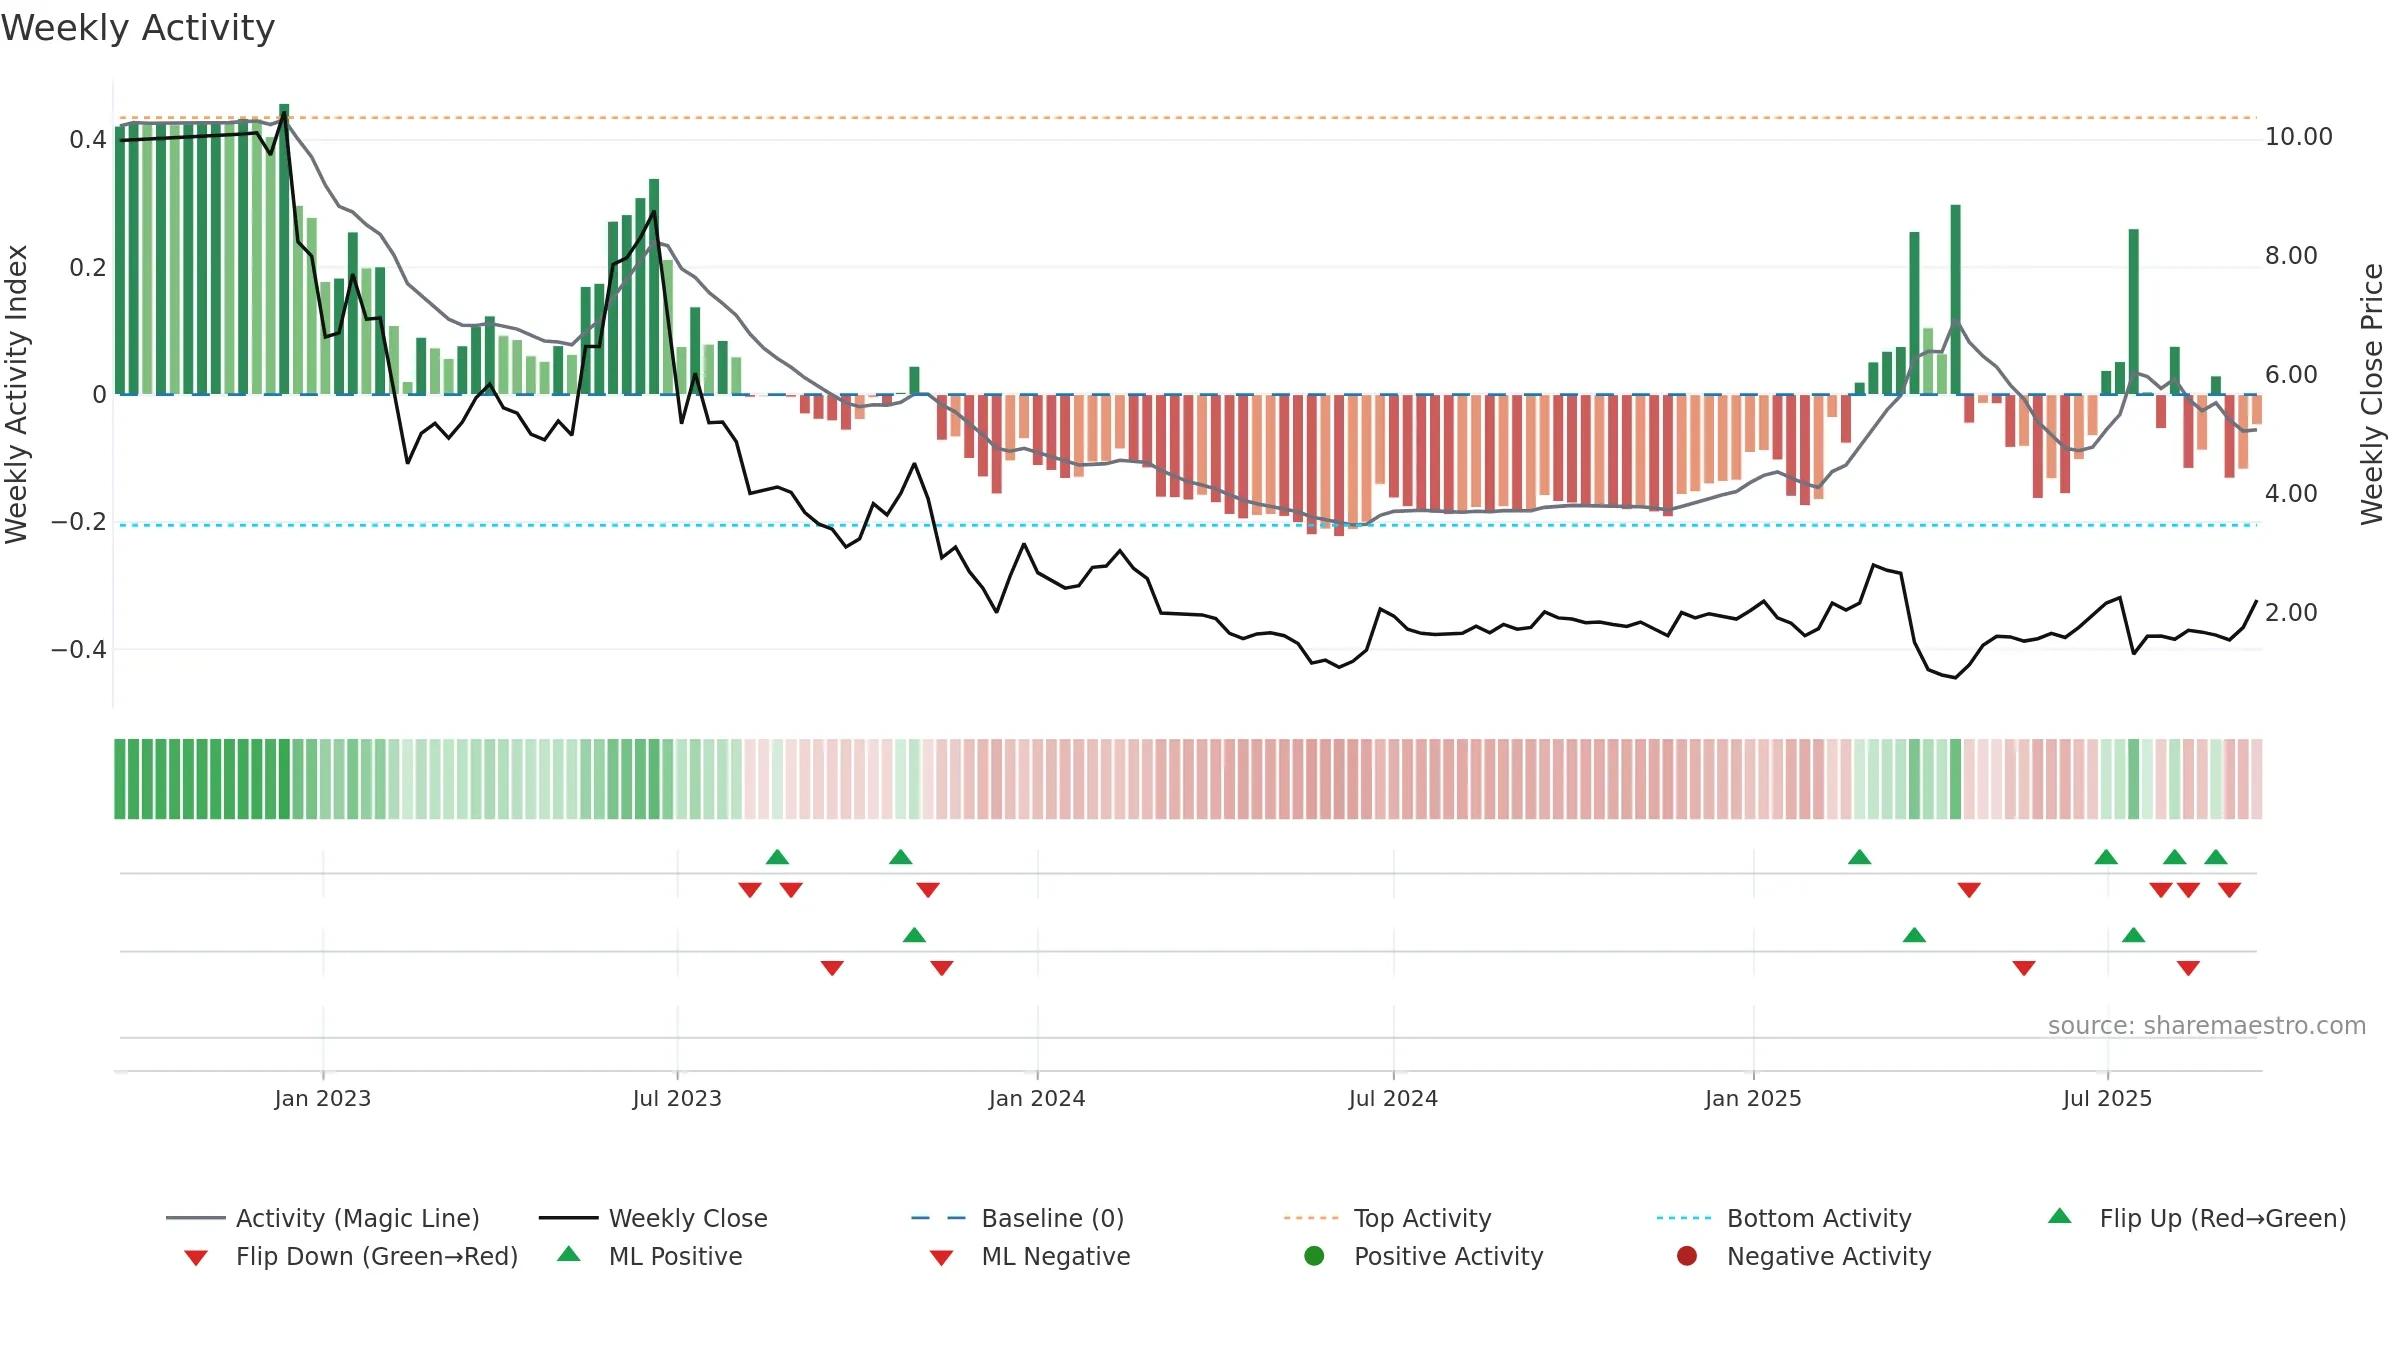The width and height of the screenshot is (2400, 1350).
Task: Click the −0.4 left axis value
Action: pyautogui.click(x=79, y=650)
